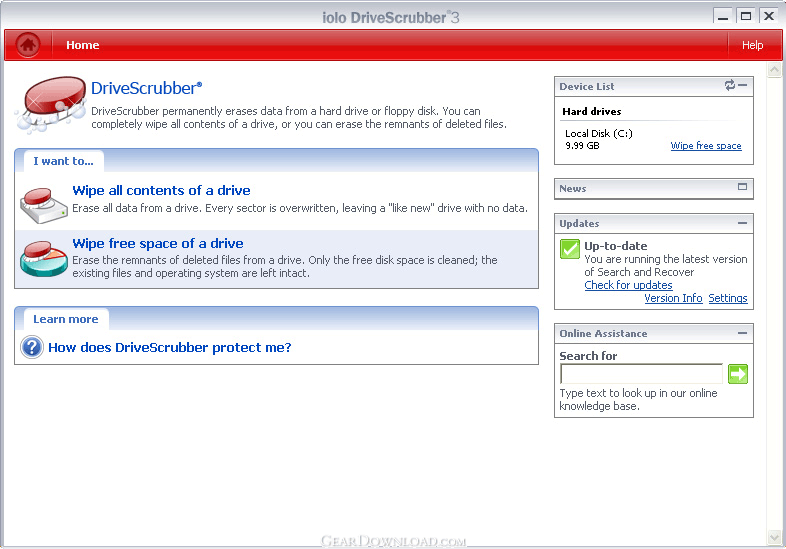
Task: Click the 9.99 GB drive size text
Action: (x=582, y=146)
